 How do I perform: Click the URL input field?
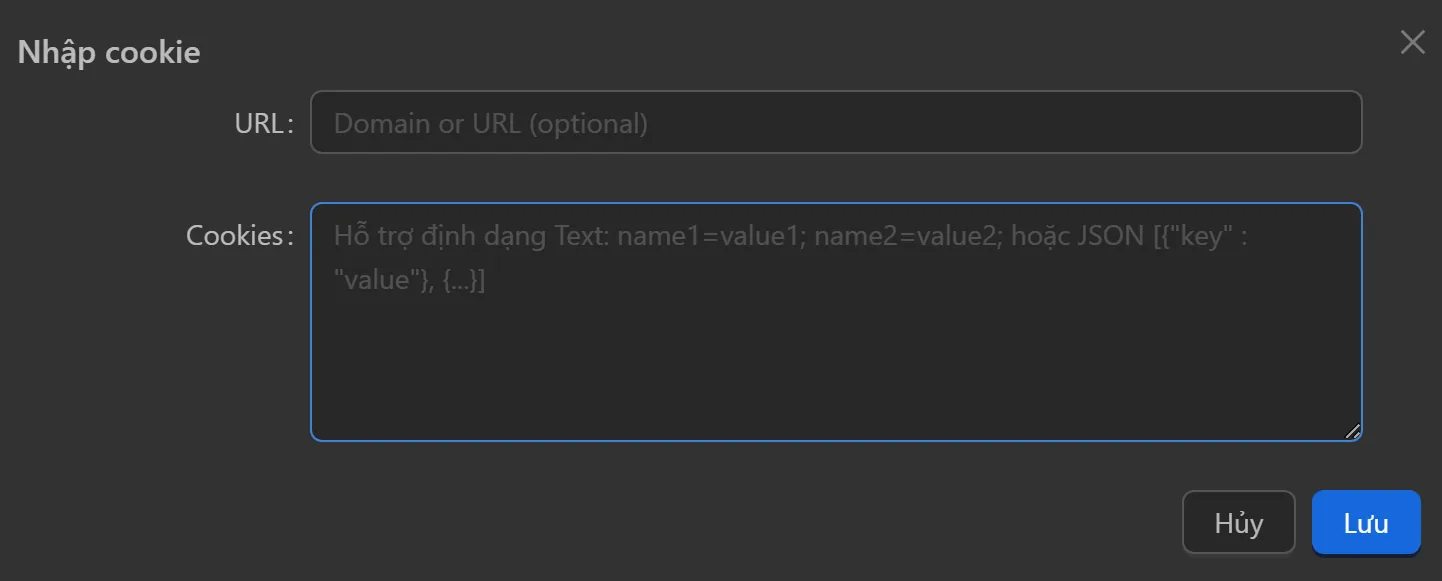835,122
